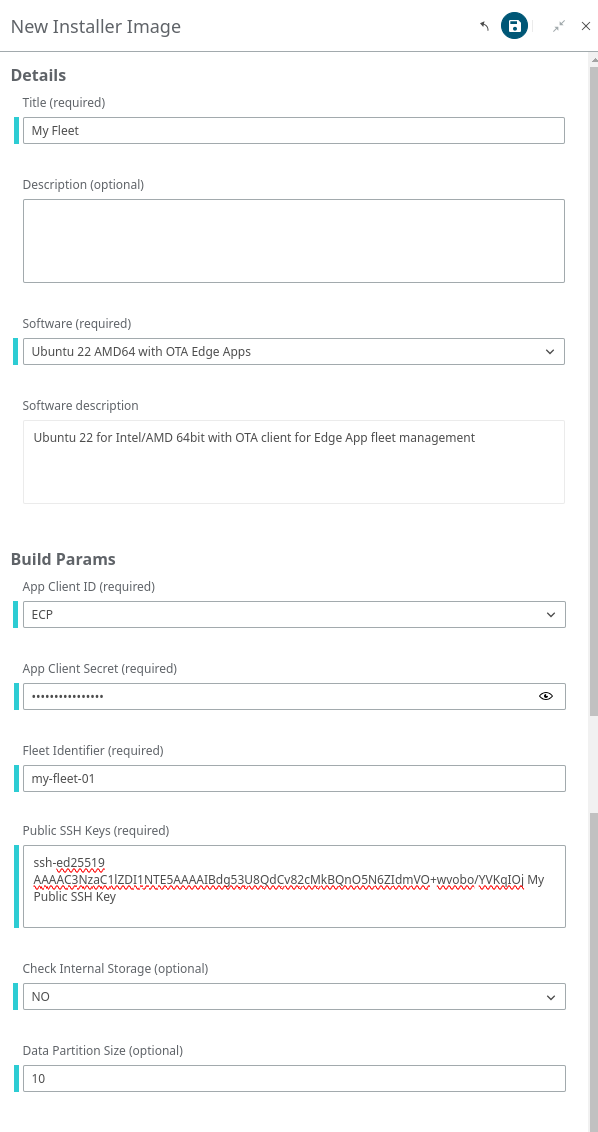Click the Software description read-only text box
This screenshot has width=598, height=1132.
[x=294, y=462]
